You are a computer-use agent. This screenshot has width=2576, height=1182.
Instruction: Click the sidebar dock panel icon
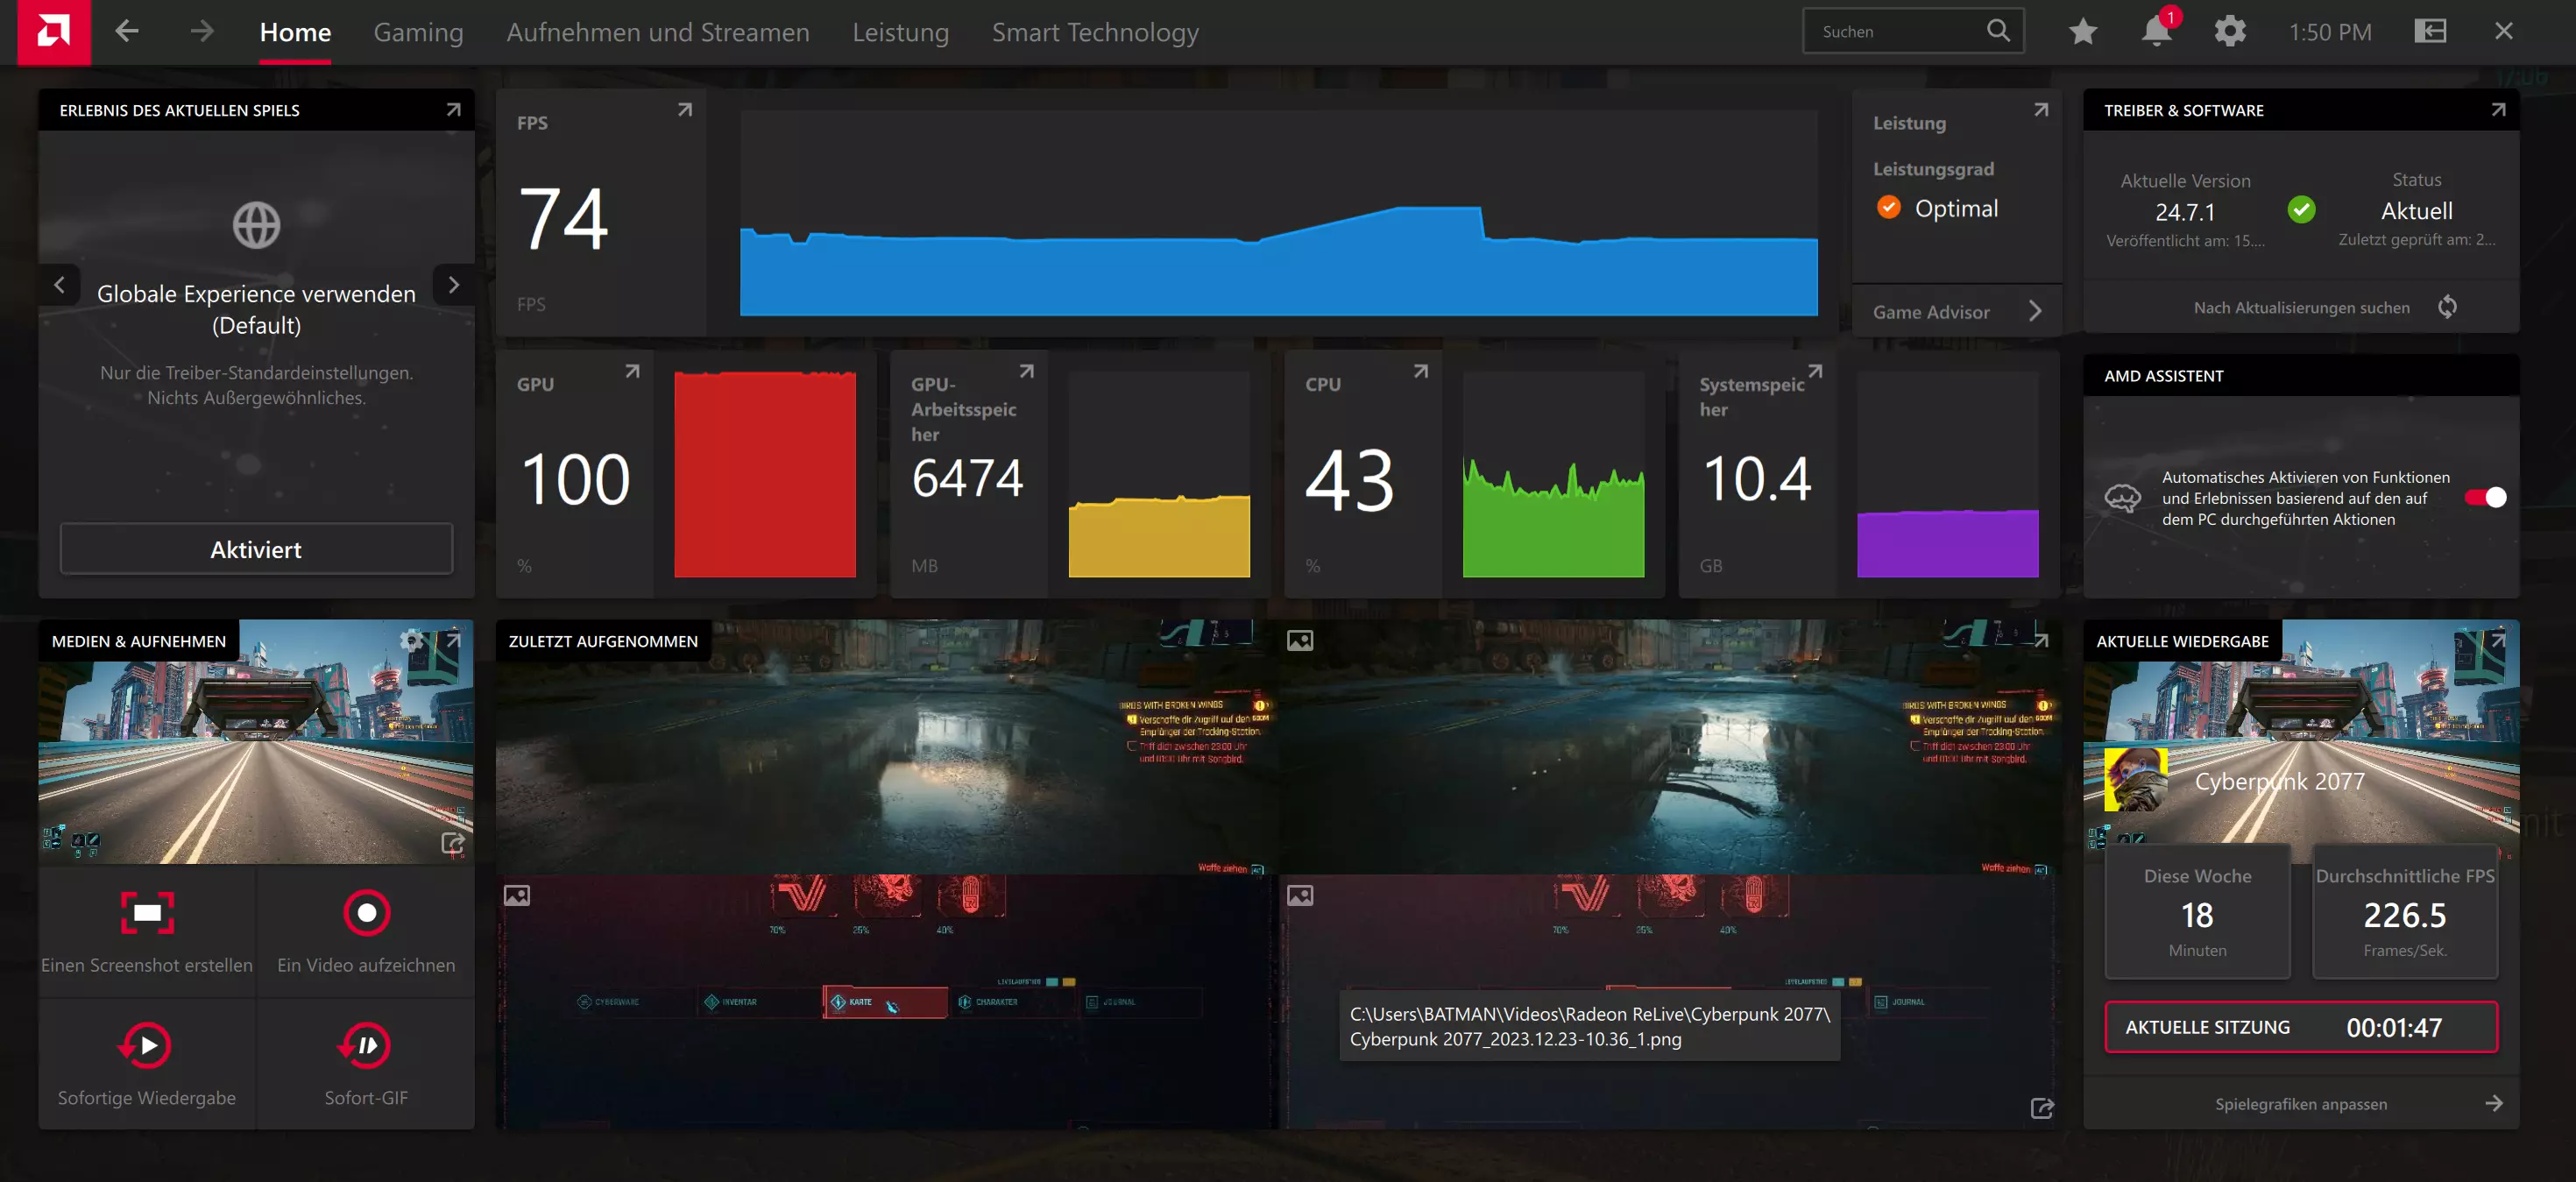[x=2430, y=31]
